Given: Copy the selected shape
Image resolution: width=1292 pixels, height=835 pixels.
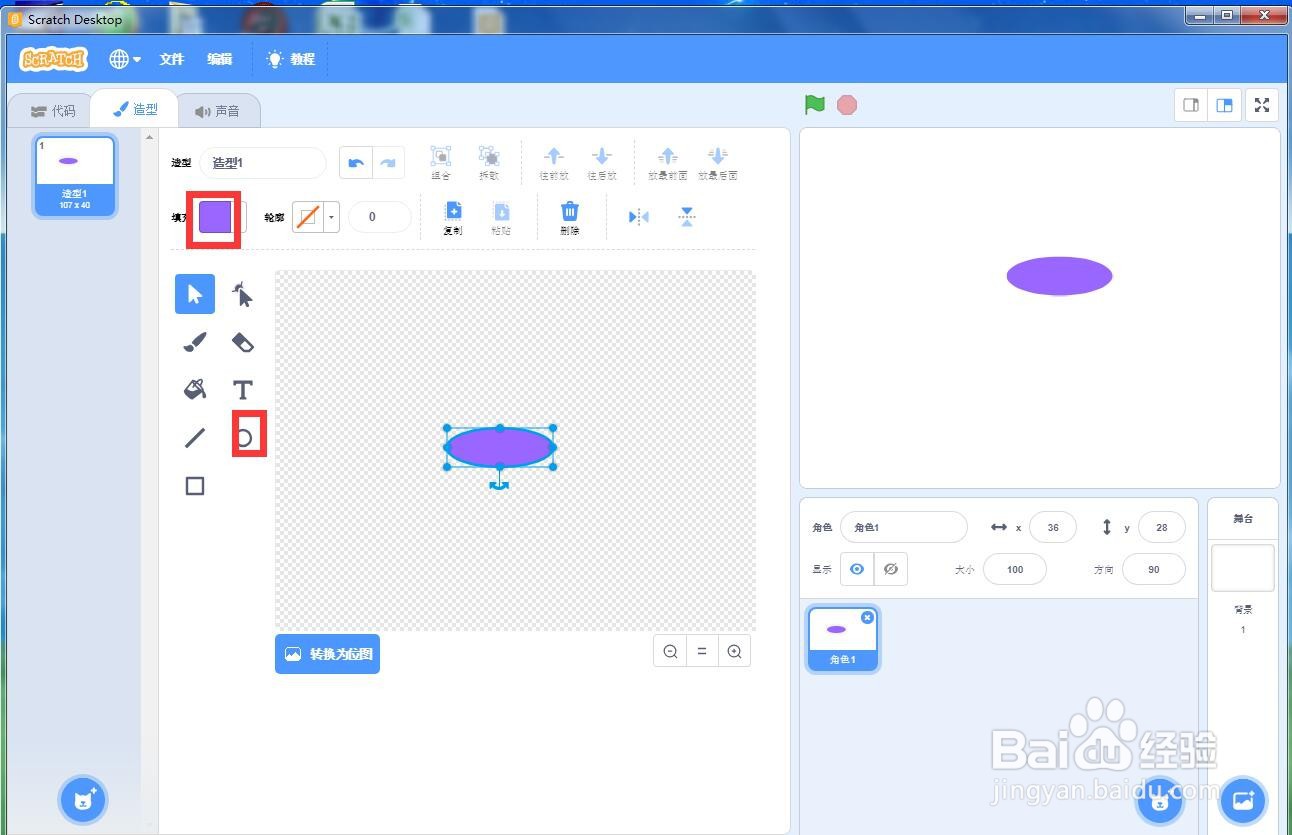Looking at the screenshot, I should click(x=453, y=217).
